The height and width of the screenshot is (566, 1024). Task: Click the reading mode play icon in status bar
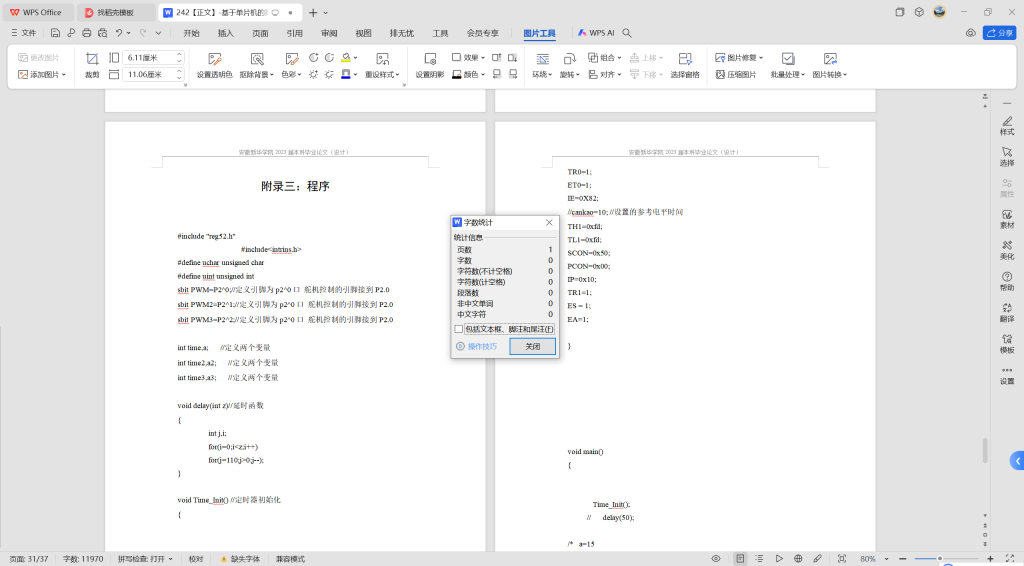[x=779, y=559]
